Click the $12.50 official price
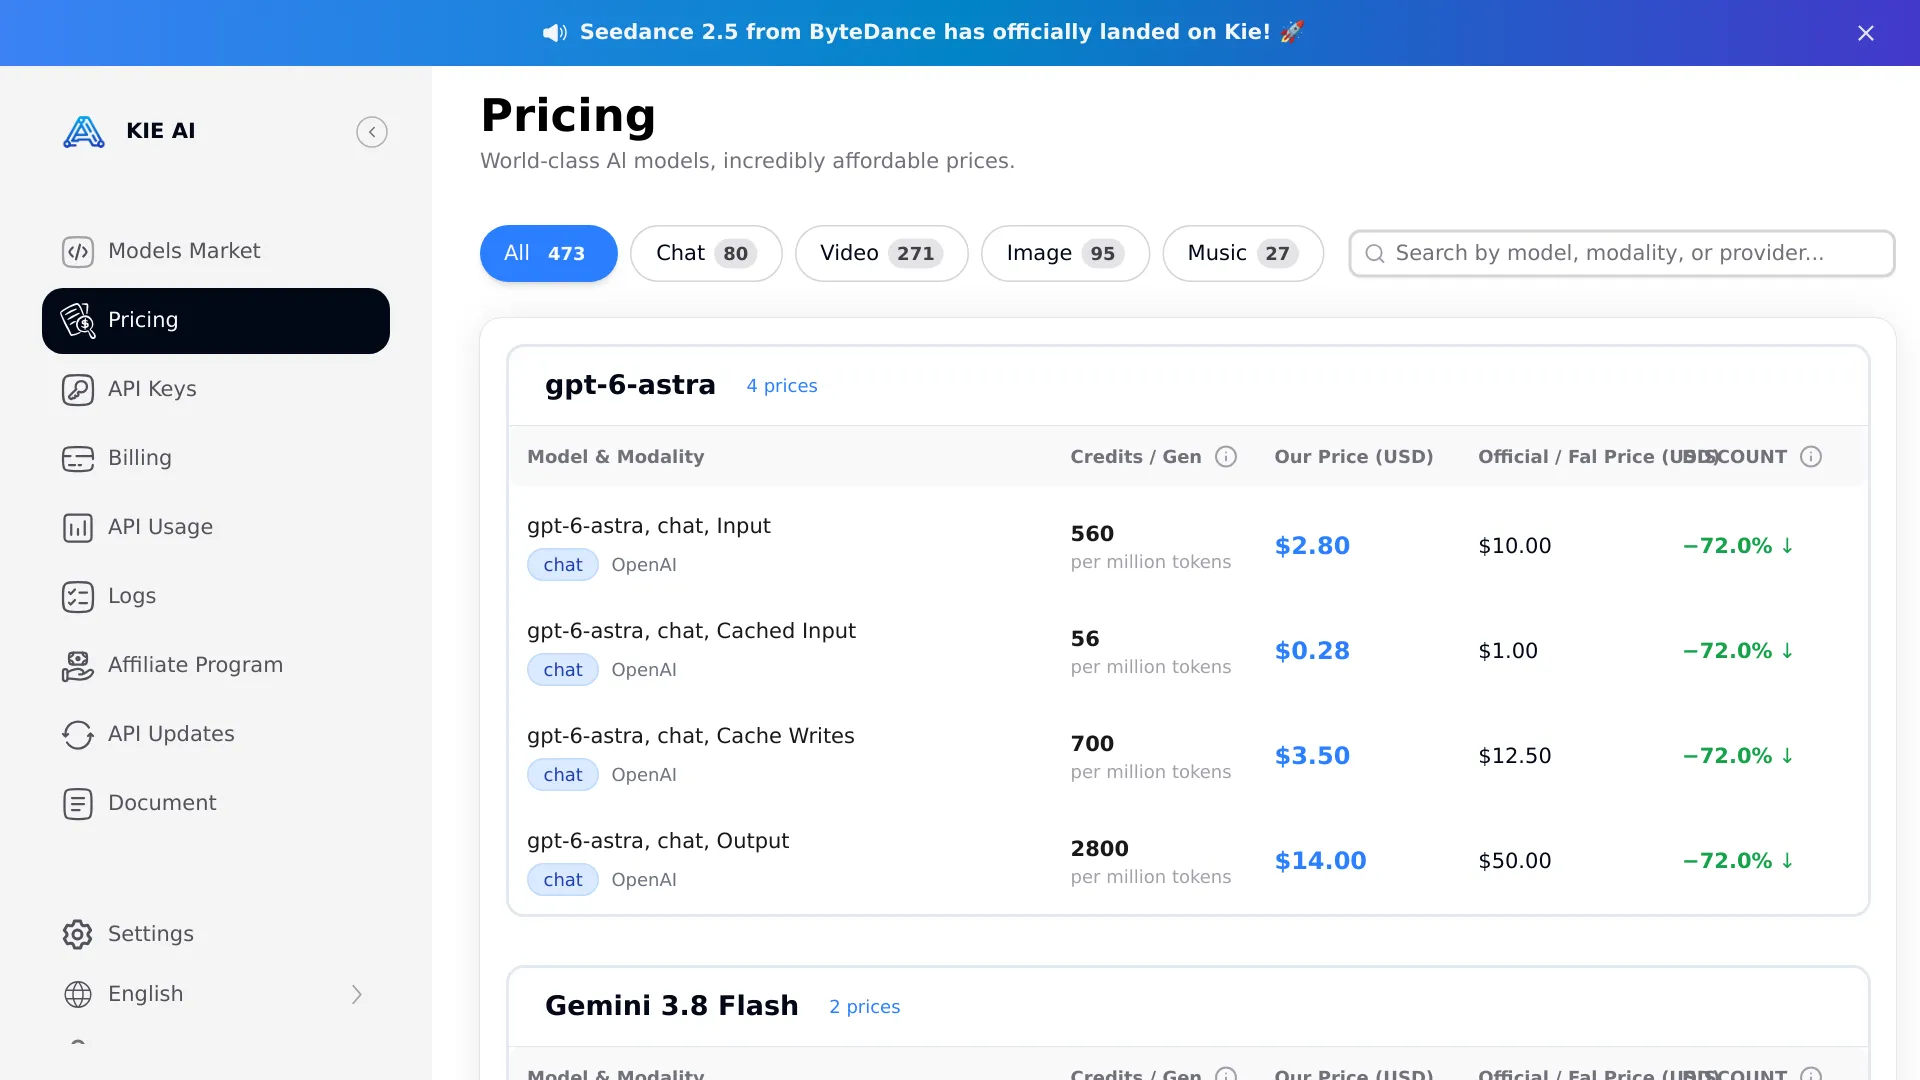Image resolution: width=1920 pixels, height=1080 pixels. click(1515, 756)
